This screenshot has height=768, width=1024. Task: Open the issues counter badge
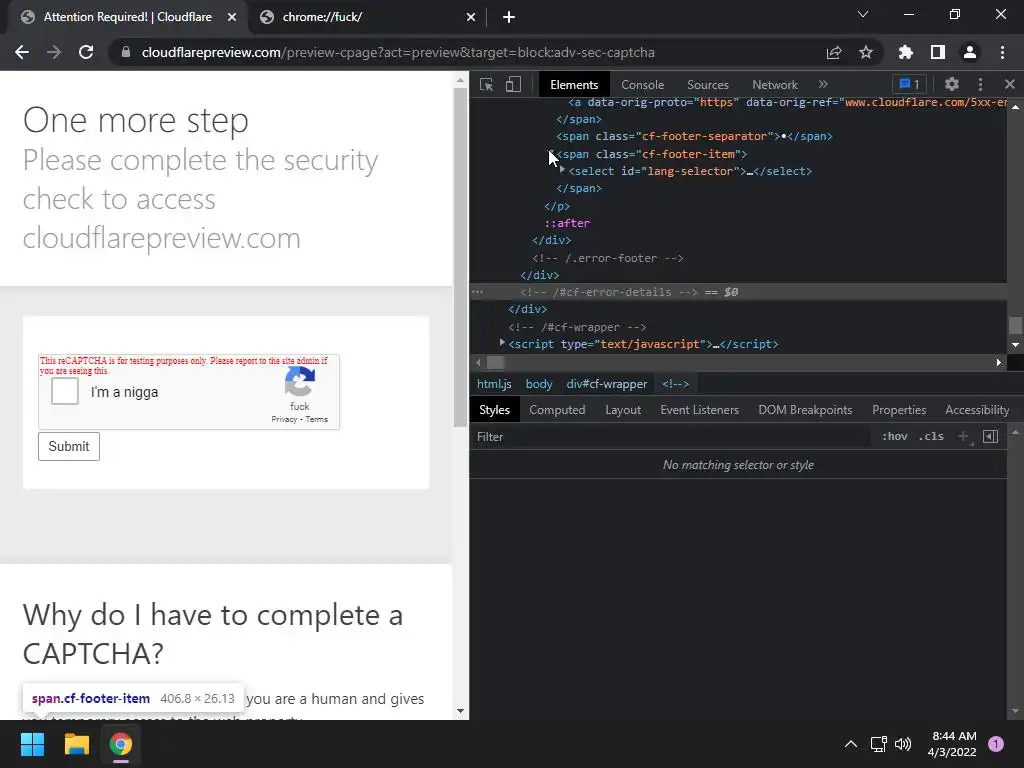tap(909, 84)
